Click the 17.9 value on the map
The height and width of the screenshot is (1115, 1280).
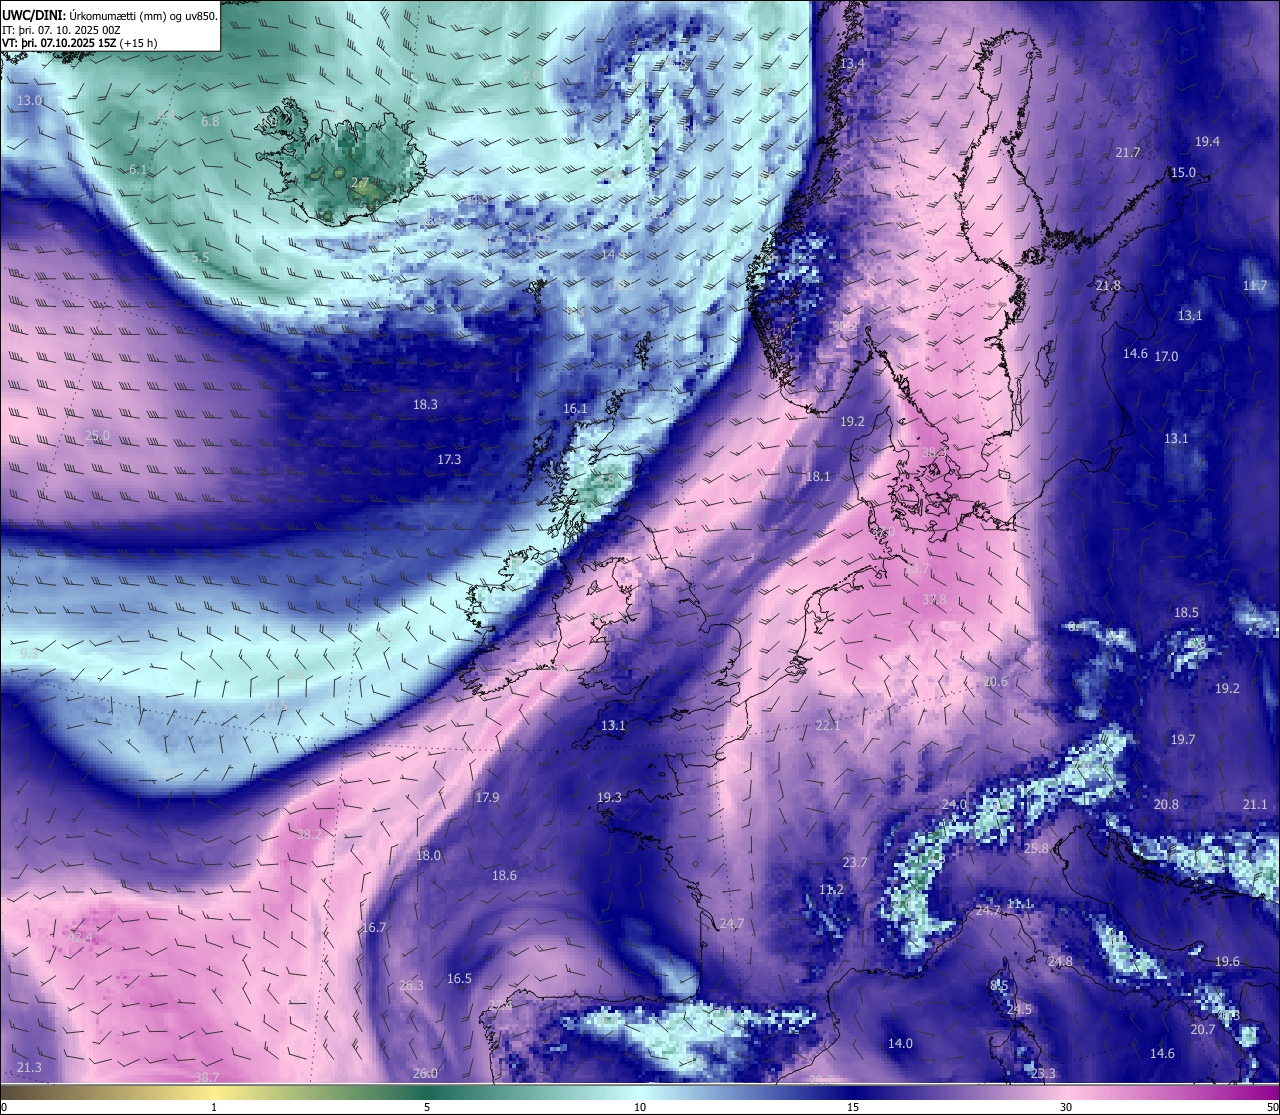coord(487,798)
